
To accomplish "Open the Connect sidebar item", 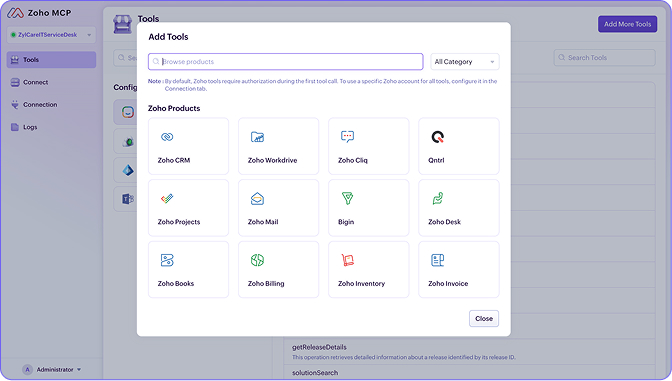I will [51, 82].
